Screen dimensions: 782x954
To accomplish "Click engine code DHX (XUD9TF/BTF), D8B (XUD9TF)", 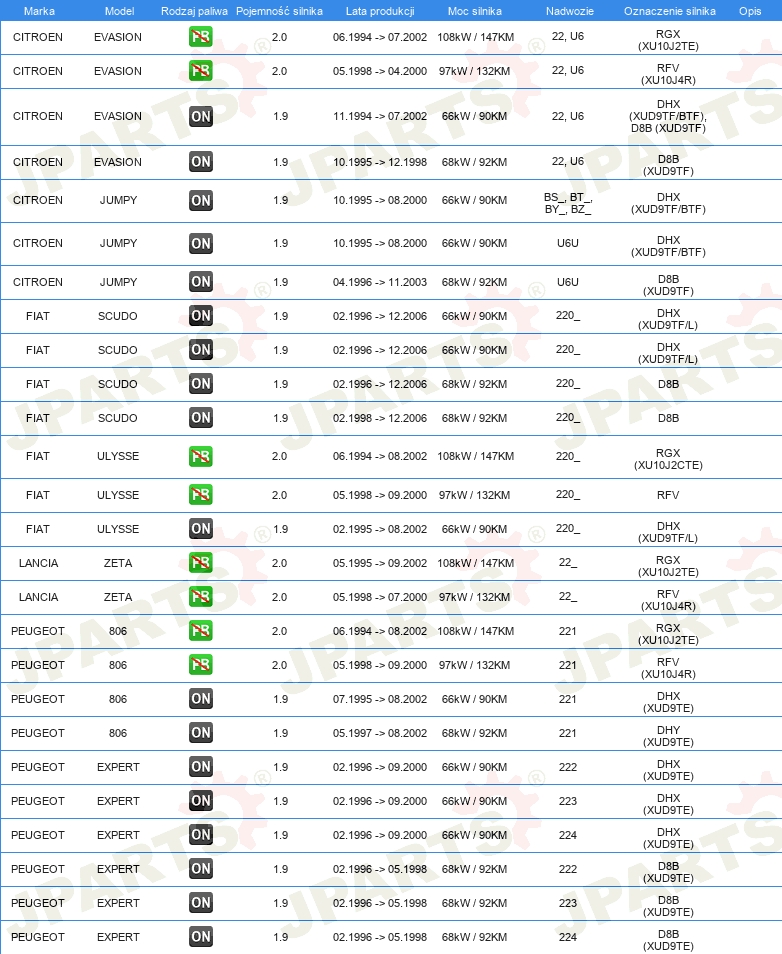I will point(668,116).
